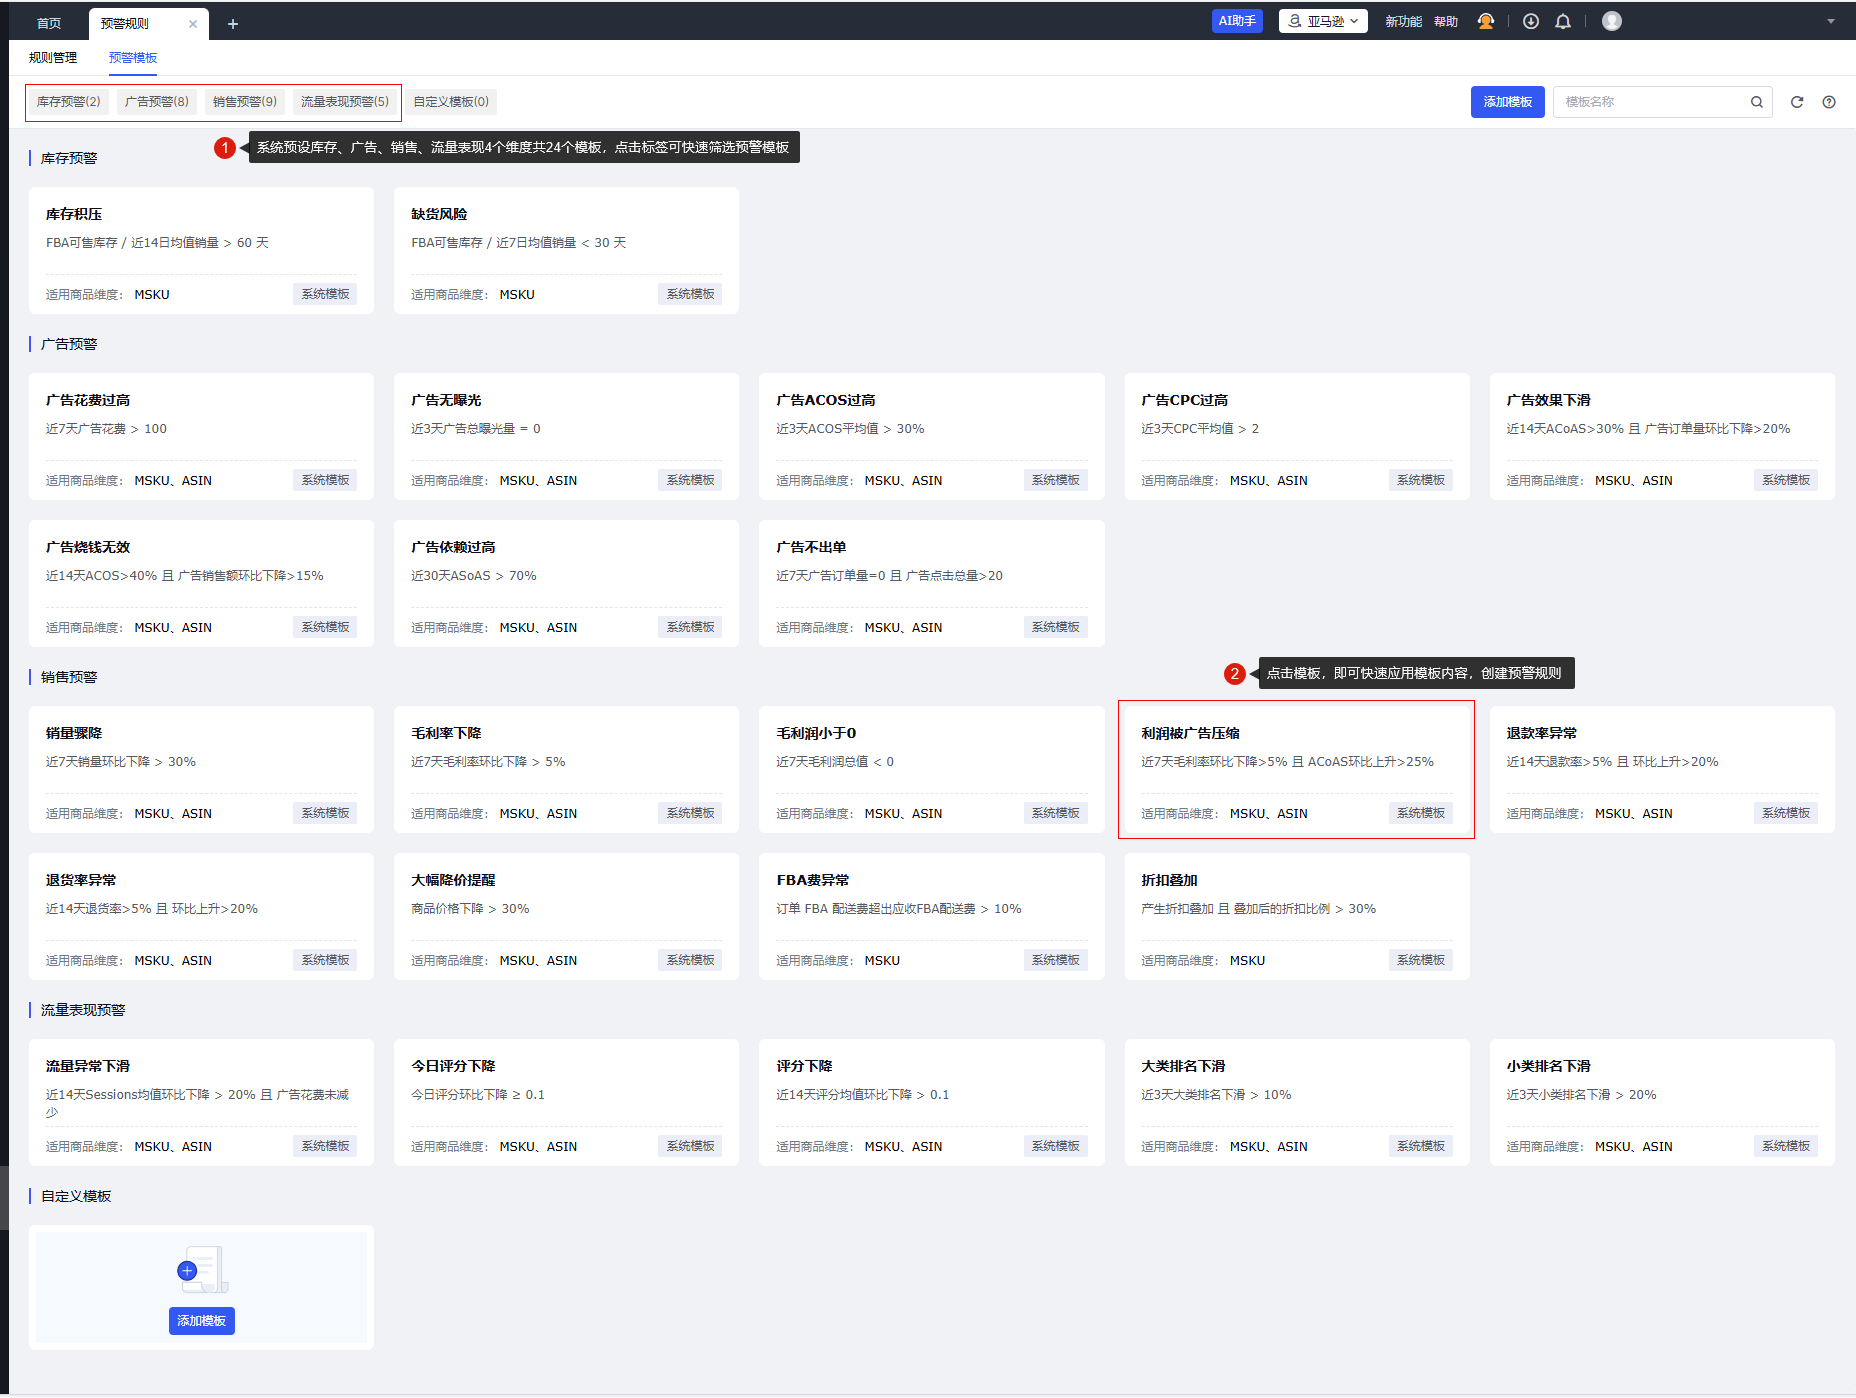Click the search magnifier icon
Image resolution: width=1856 pixels, height=1398 pixels.
(x=1756, y=102)
